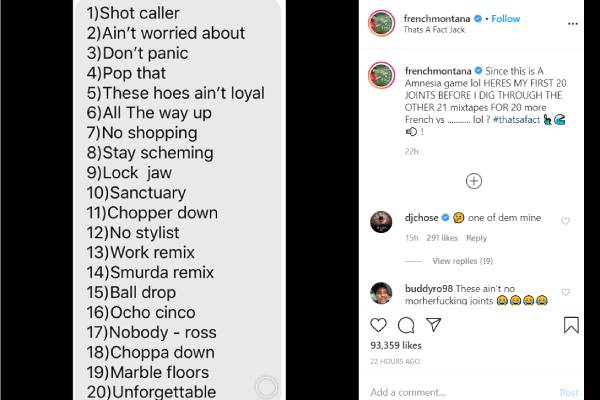Load more comments with the plus circle
The image size is (600, 400).
pos(474,181)
